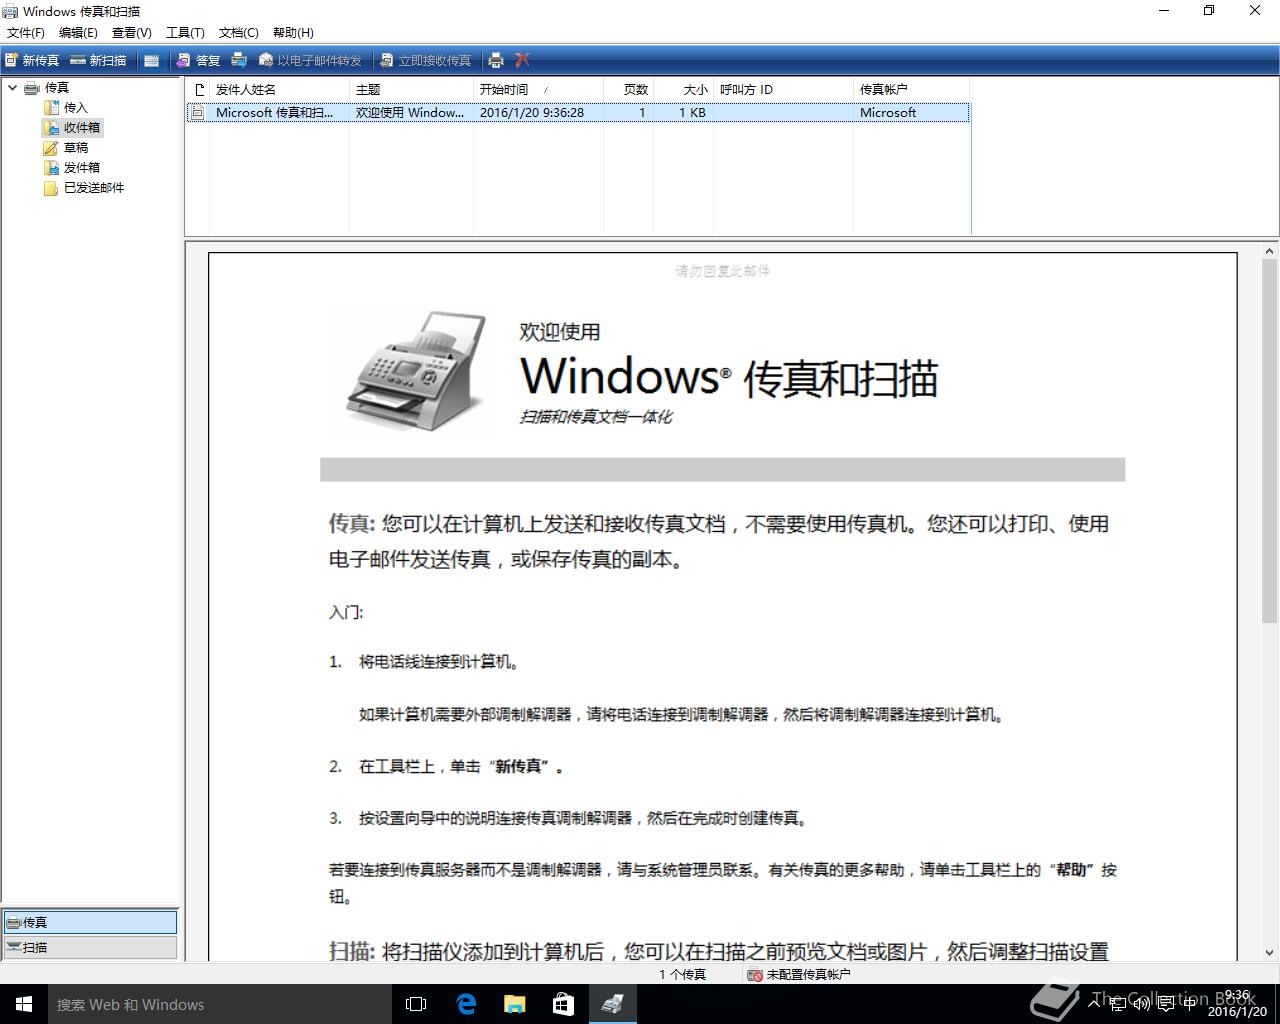1280x1024 pixels.
Task: Select the 发件箱 (Outbox) folder
Action: click(x=81, y=168)
